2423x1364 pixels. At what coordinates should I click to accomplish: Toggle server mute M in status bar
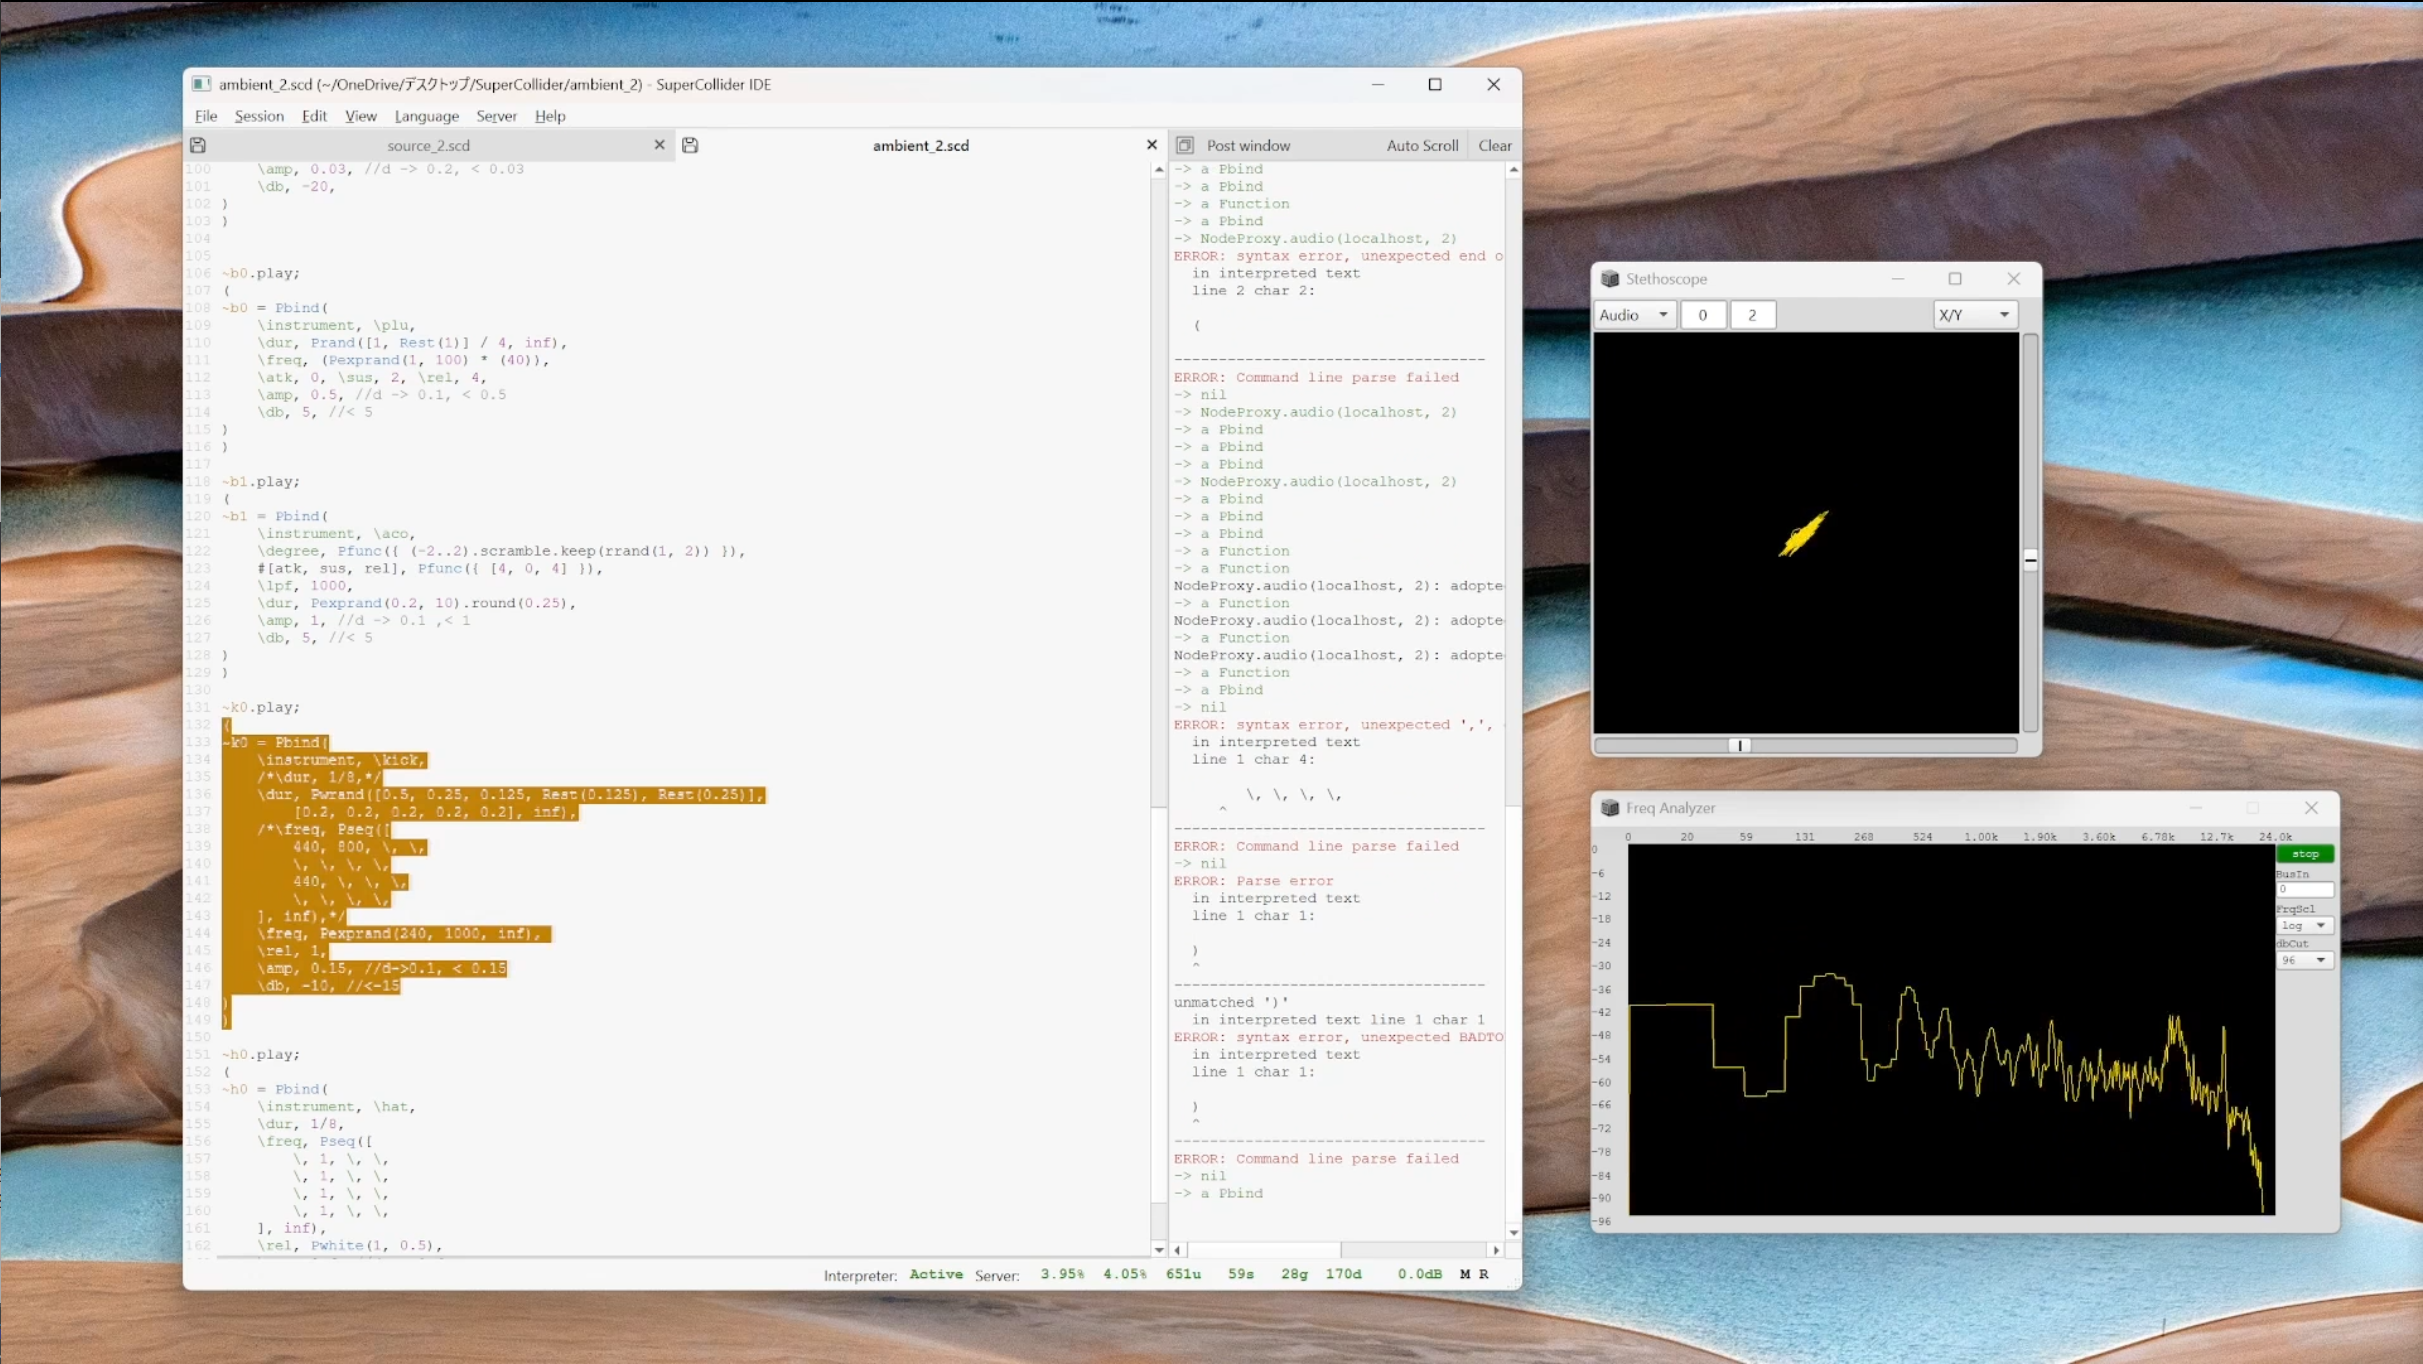coord(1465,1274)
